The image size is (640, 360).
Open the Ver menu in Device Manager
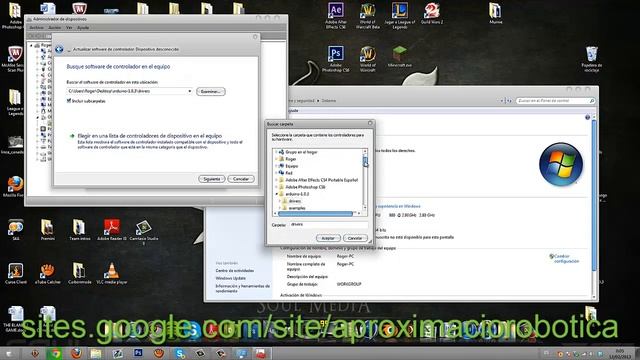pos(69,28)
